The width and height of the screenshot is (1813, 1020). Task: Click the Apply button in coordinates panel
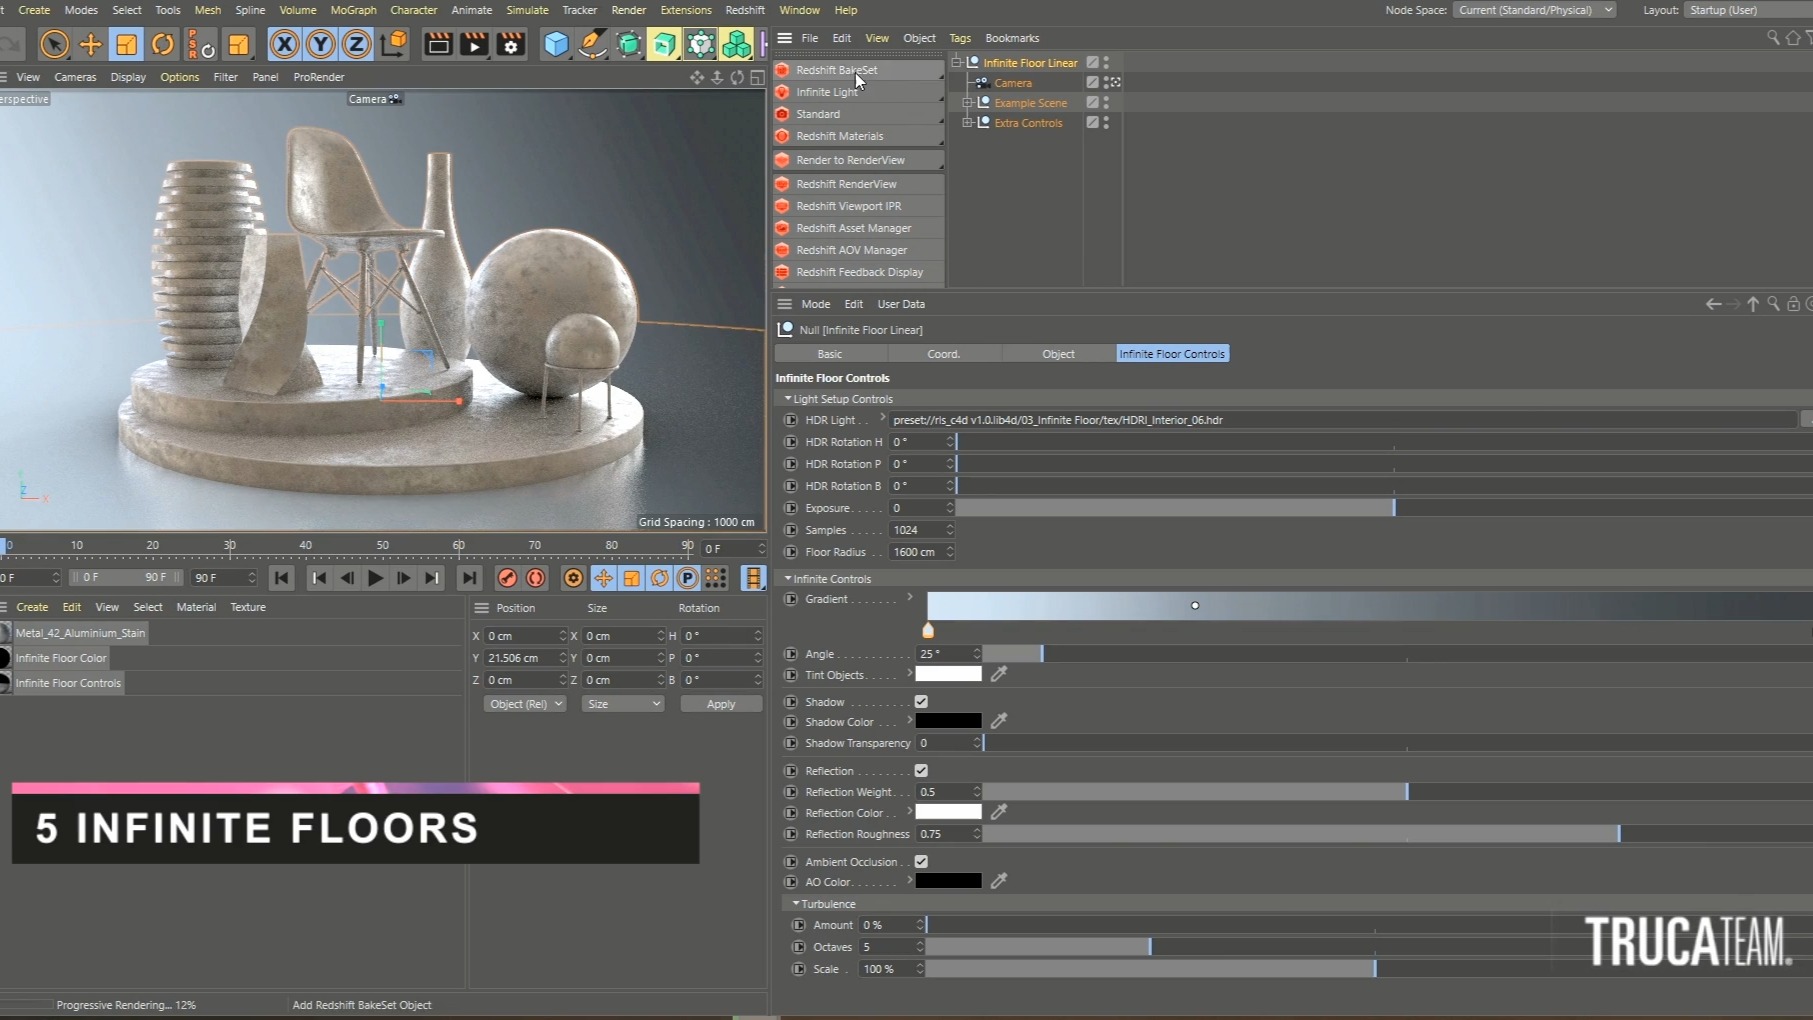pos(720,704)
